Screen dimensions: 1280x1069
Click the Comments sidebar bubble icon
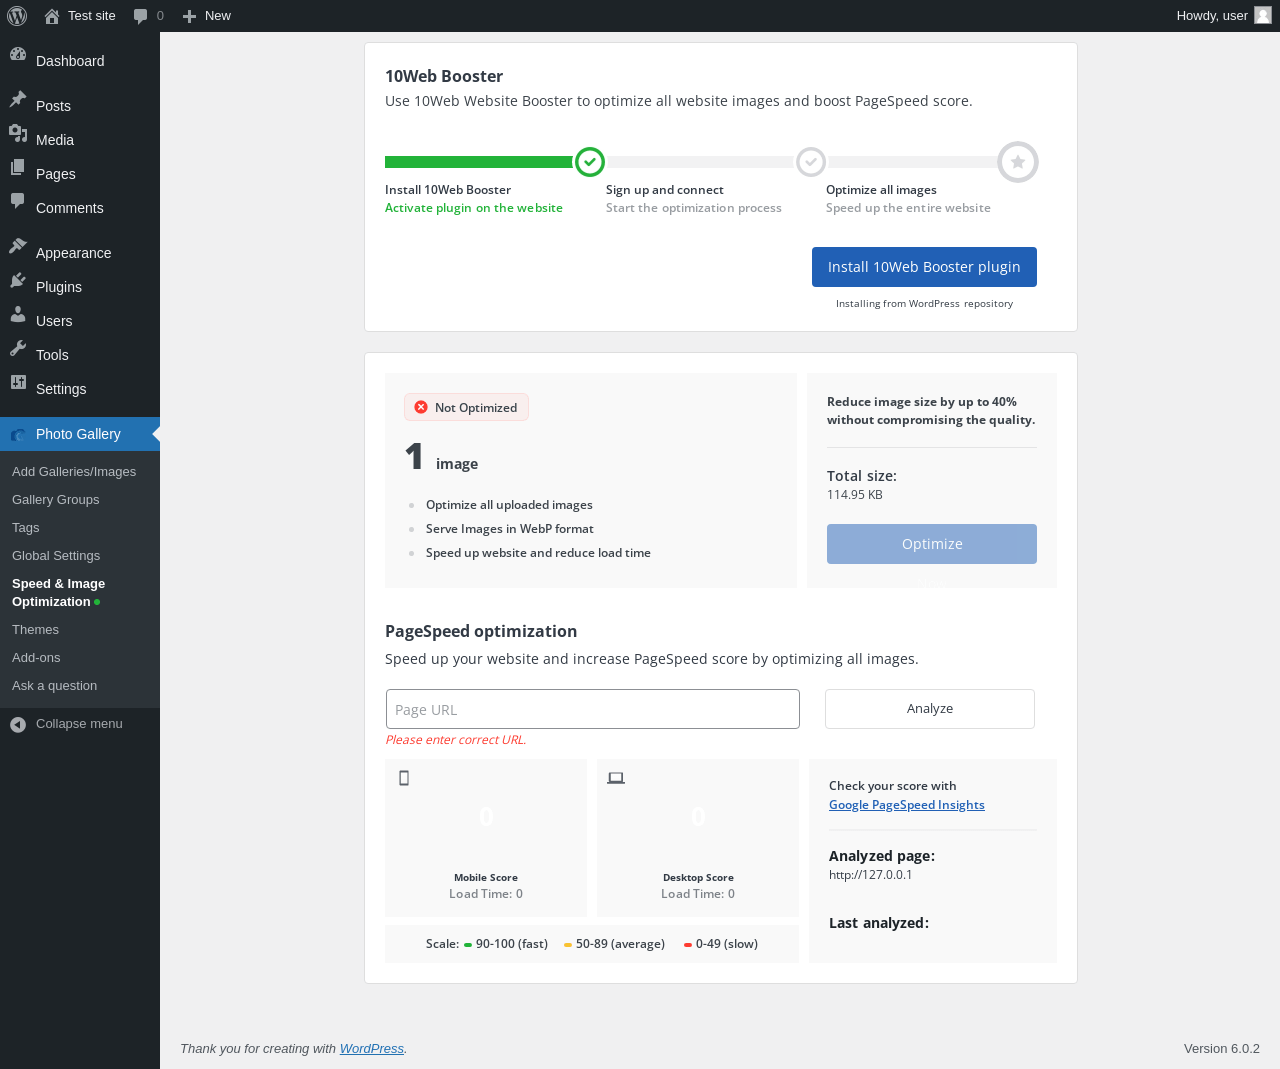(x=18, y=201)
